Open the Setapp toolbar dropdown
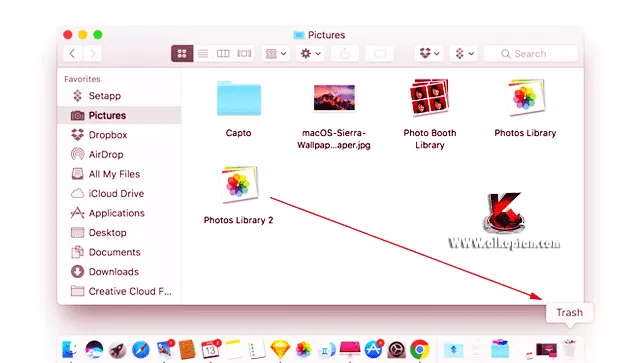This screenshot has height=363, width=640. tap(464, 53)
